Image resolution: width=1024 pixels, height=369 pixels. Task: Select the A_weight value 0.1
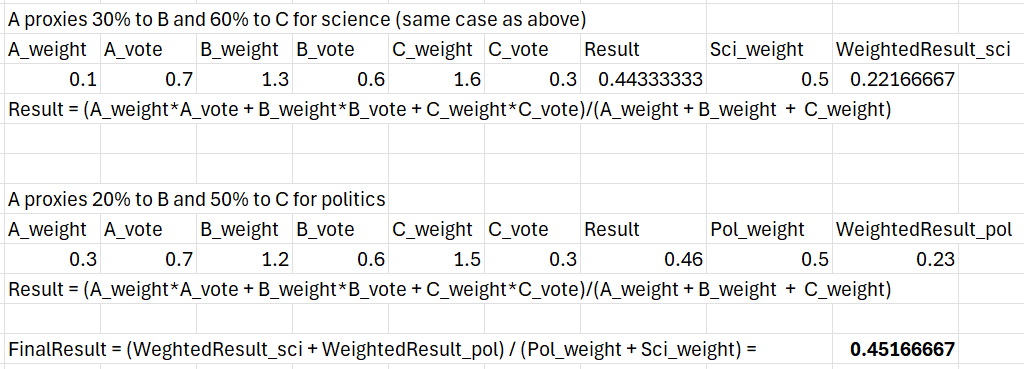52,80
